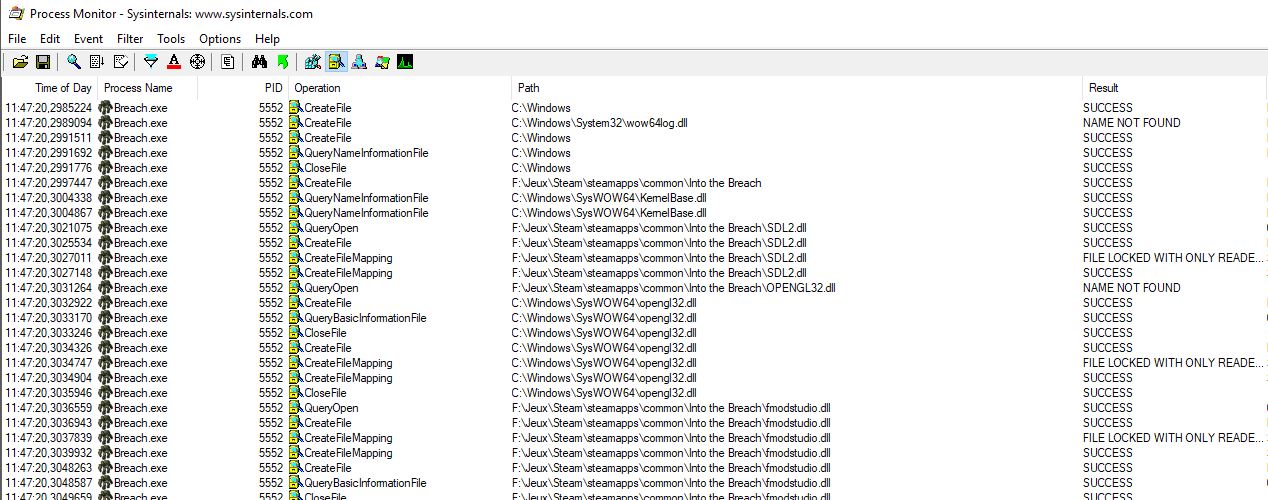Screen dimensions: 1268x500
Task: Open the File menu
Action: pyautogui.click(x=17, y=39)
